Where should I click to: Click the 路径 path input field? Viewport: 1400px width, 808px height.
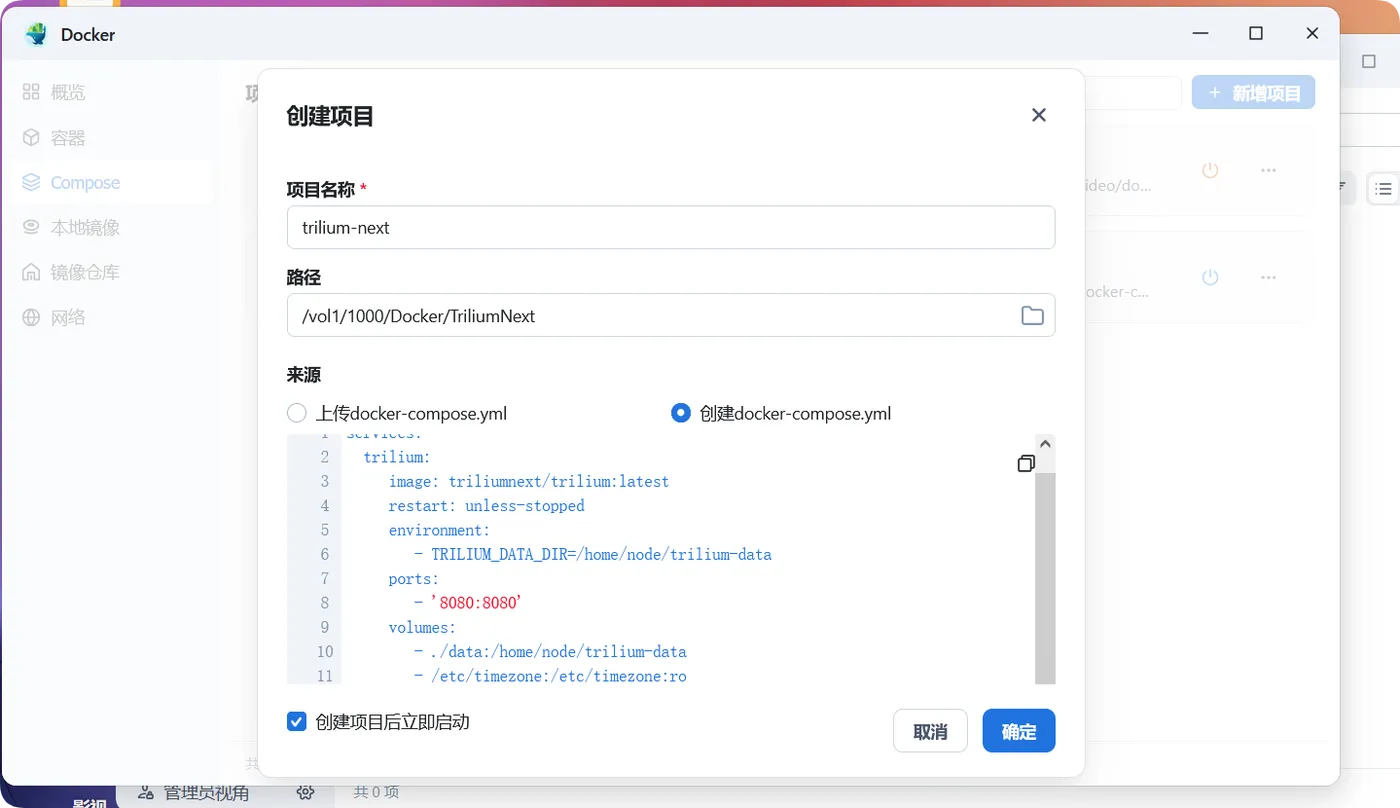[x=671, y=315]
